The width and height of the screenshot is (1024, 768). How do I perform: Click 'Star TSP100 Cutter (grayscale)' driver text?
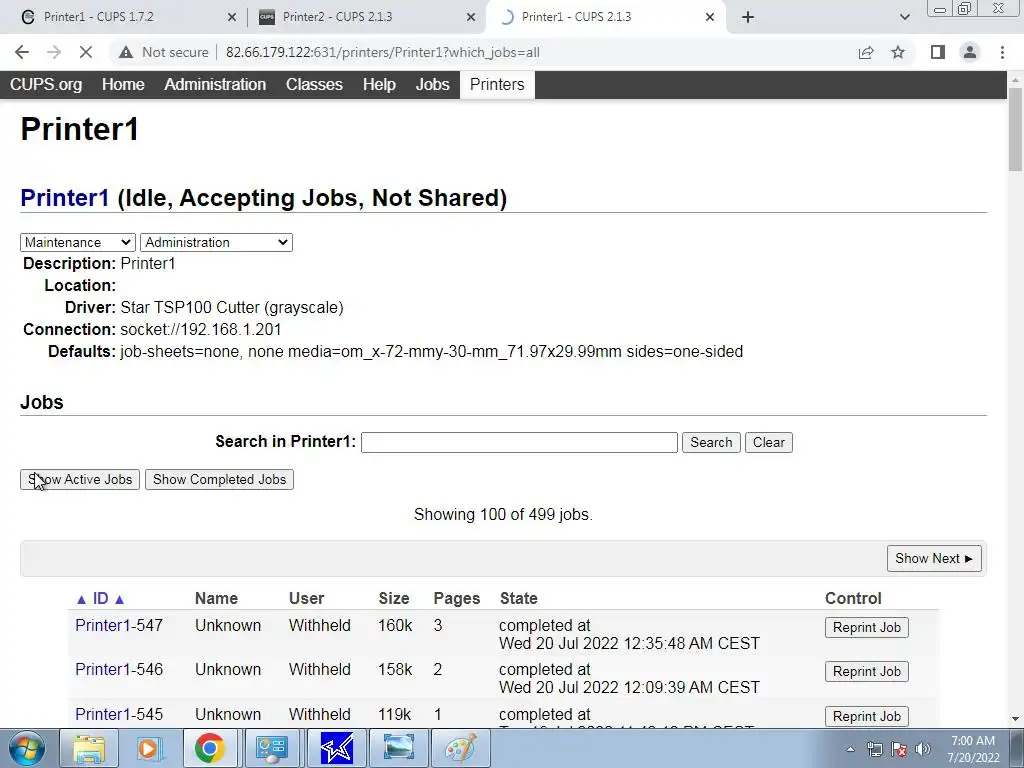pyautogui.click(x=232, y=308)
